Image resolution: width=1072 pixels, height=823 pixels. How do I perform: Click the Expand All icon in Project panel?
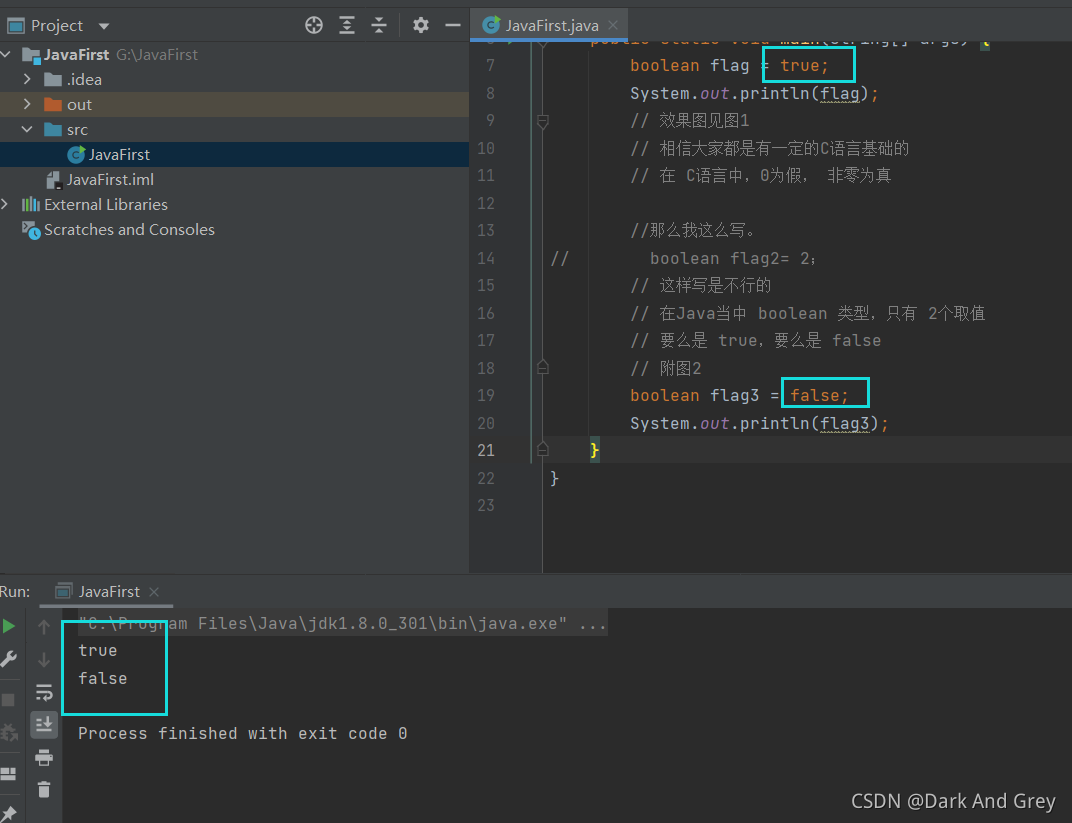click(347, 25)
